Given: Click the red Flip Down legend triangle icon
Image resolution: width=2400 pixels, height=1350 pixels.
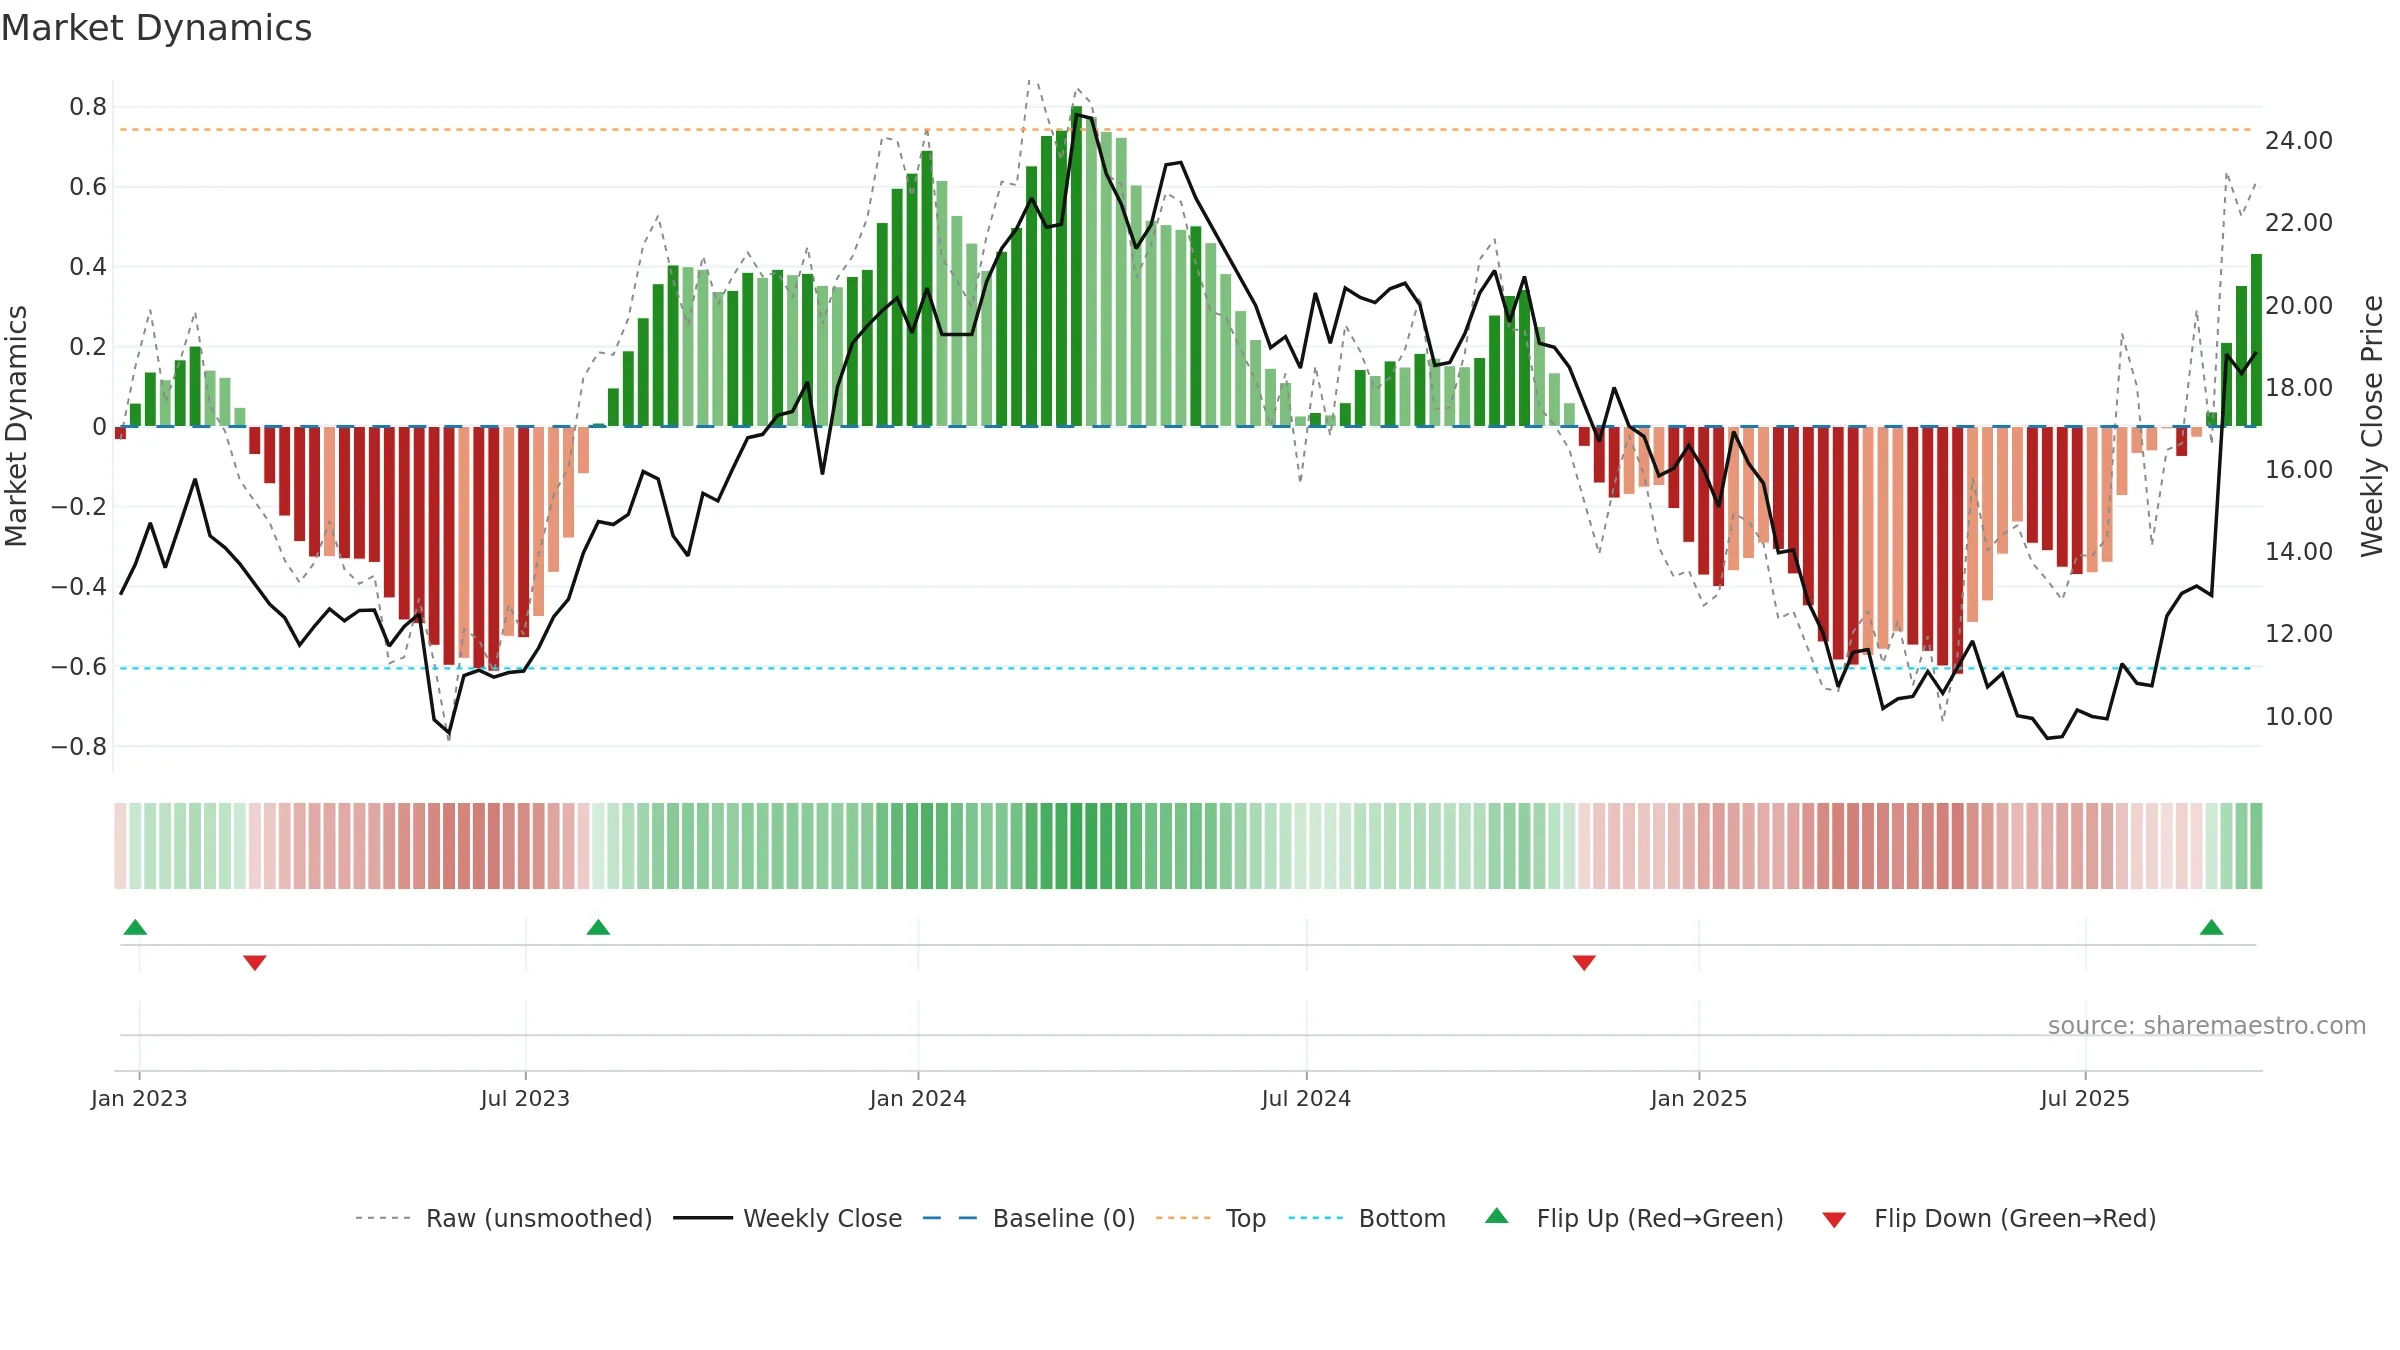Looking at the screenshot, I should (1834, 1220).
